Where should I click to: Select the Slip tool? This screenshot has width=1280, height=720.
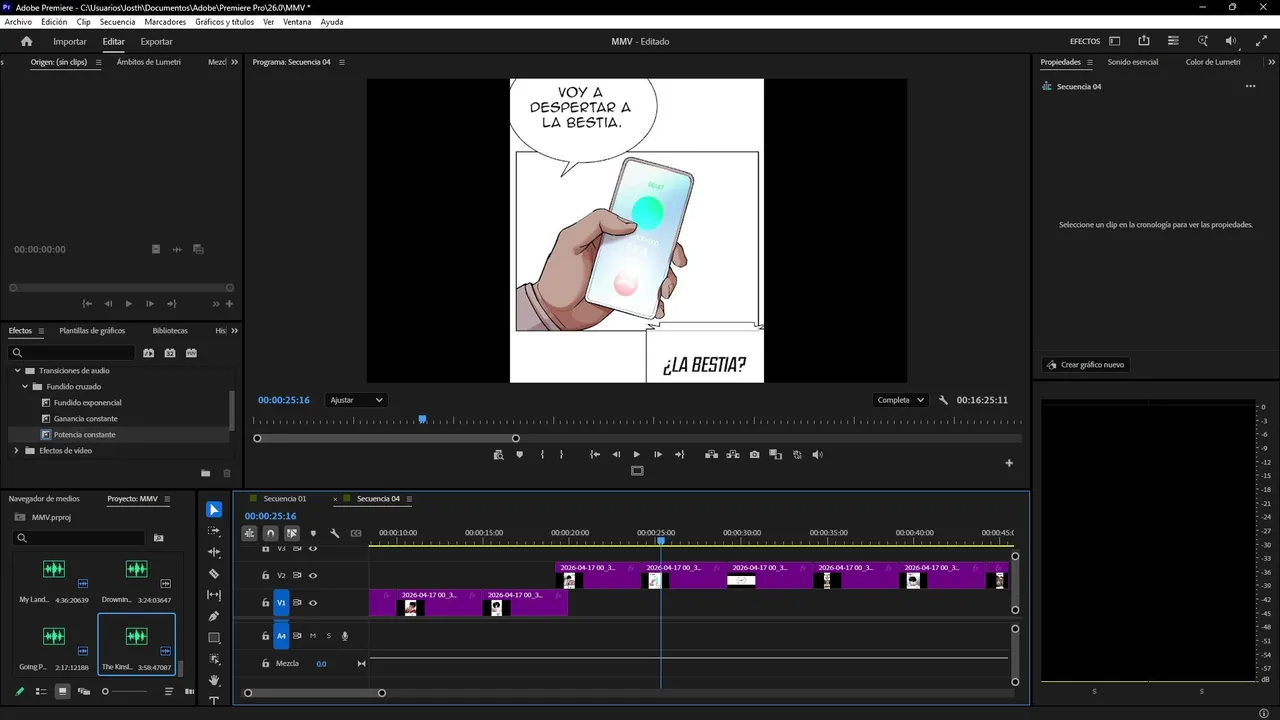coord(214,595)
